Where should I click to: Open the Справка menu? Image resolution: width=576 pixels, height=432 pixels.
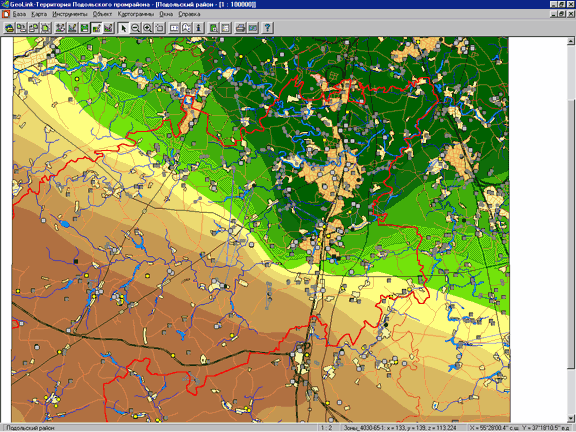189,14
